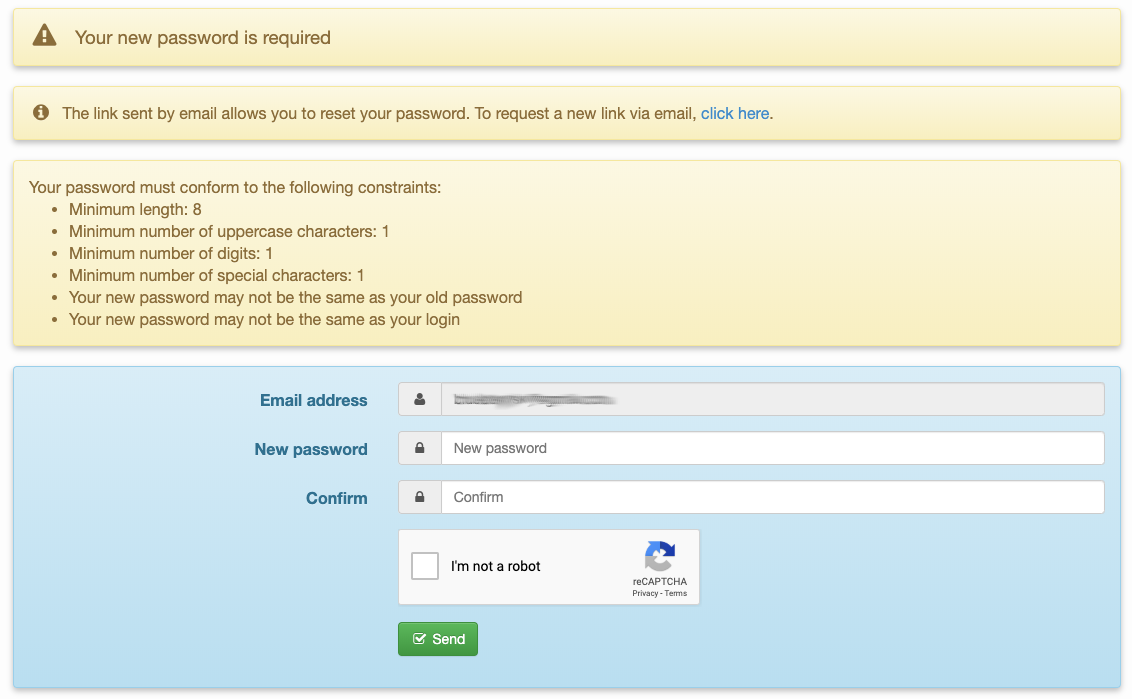
Task: Click the 'New password' field label
Action: pos(311,449)
